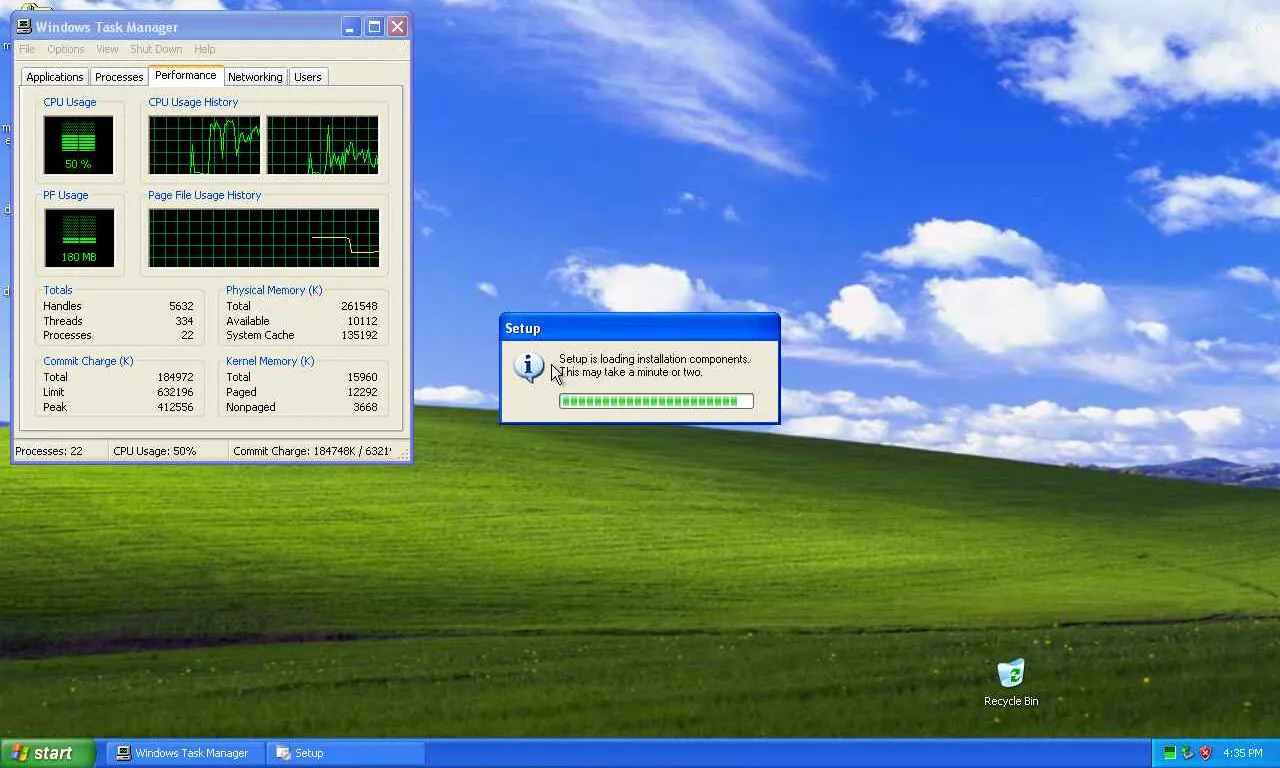Screen dimensions: 1280x768
Task: Open the Shut Down menu
Action: pyautogui.click(x=156, y=49)
